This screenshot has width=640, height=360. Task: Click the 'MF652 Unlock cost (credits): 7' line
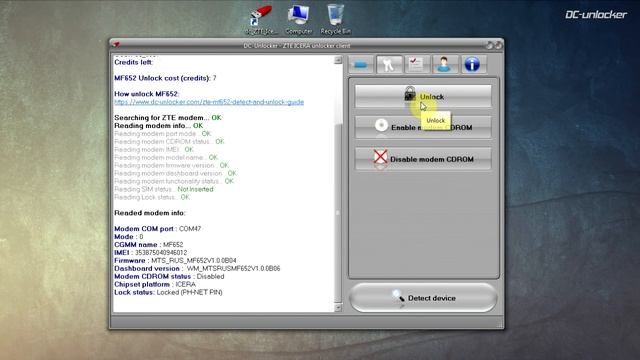click(165, 78)
